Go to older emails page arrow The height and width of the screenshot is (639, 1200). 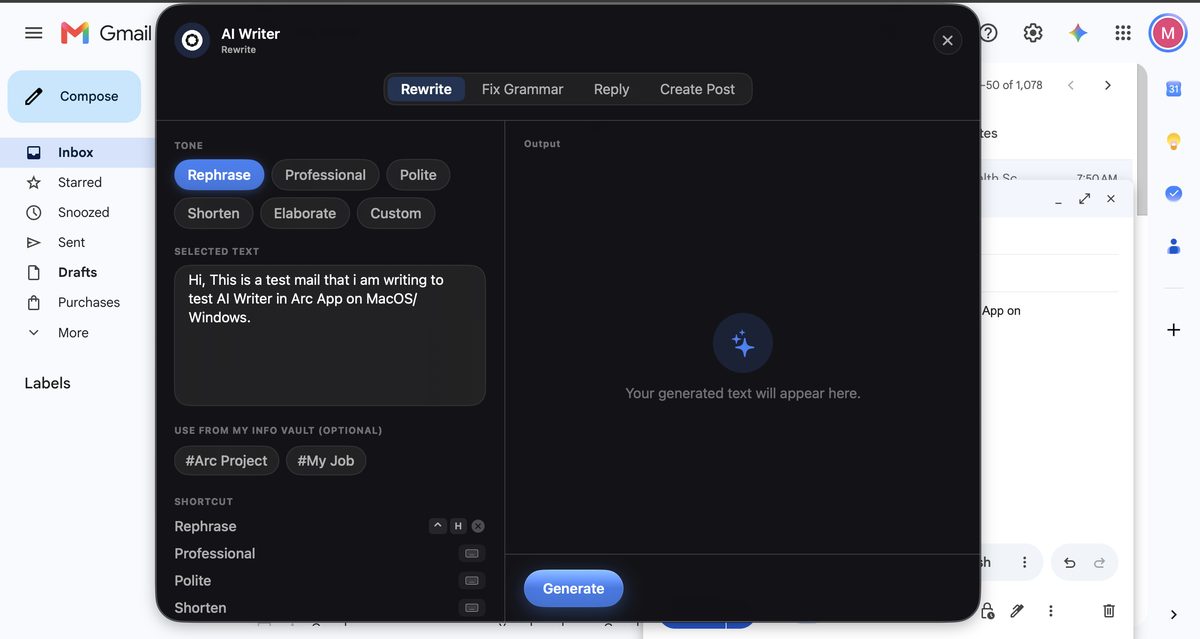click(1108, 85)
